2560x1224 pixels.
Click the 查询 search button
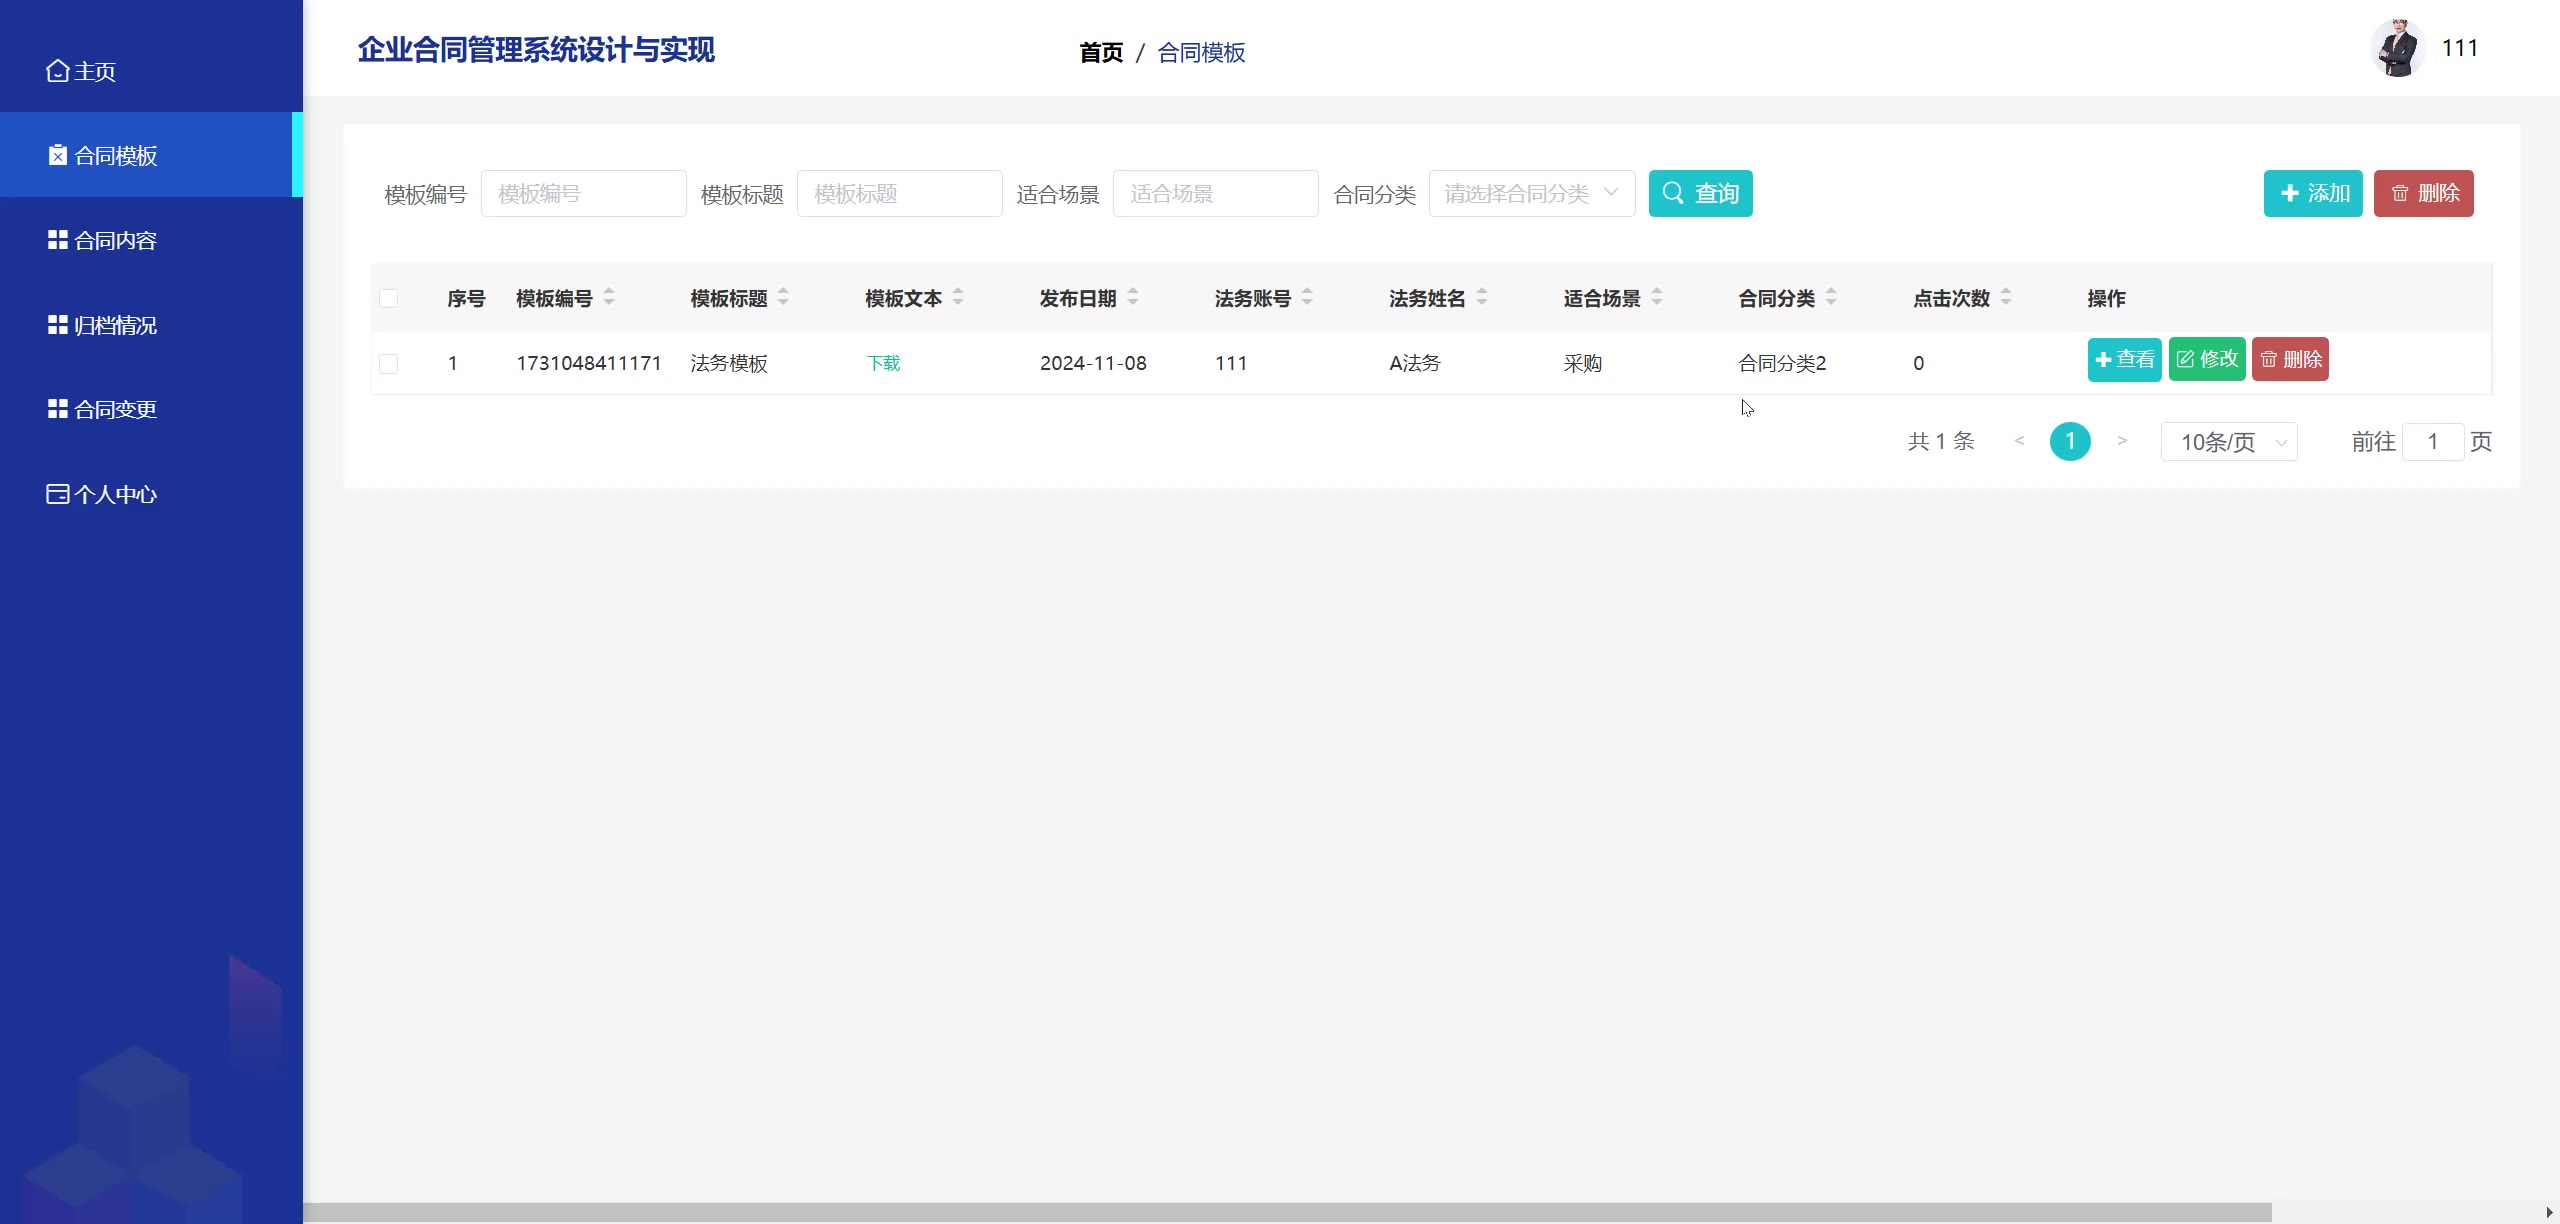(x=1700, y=193)
